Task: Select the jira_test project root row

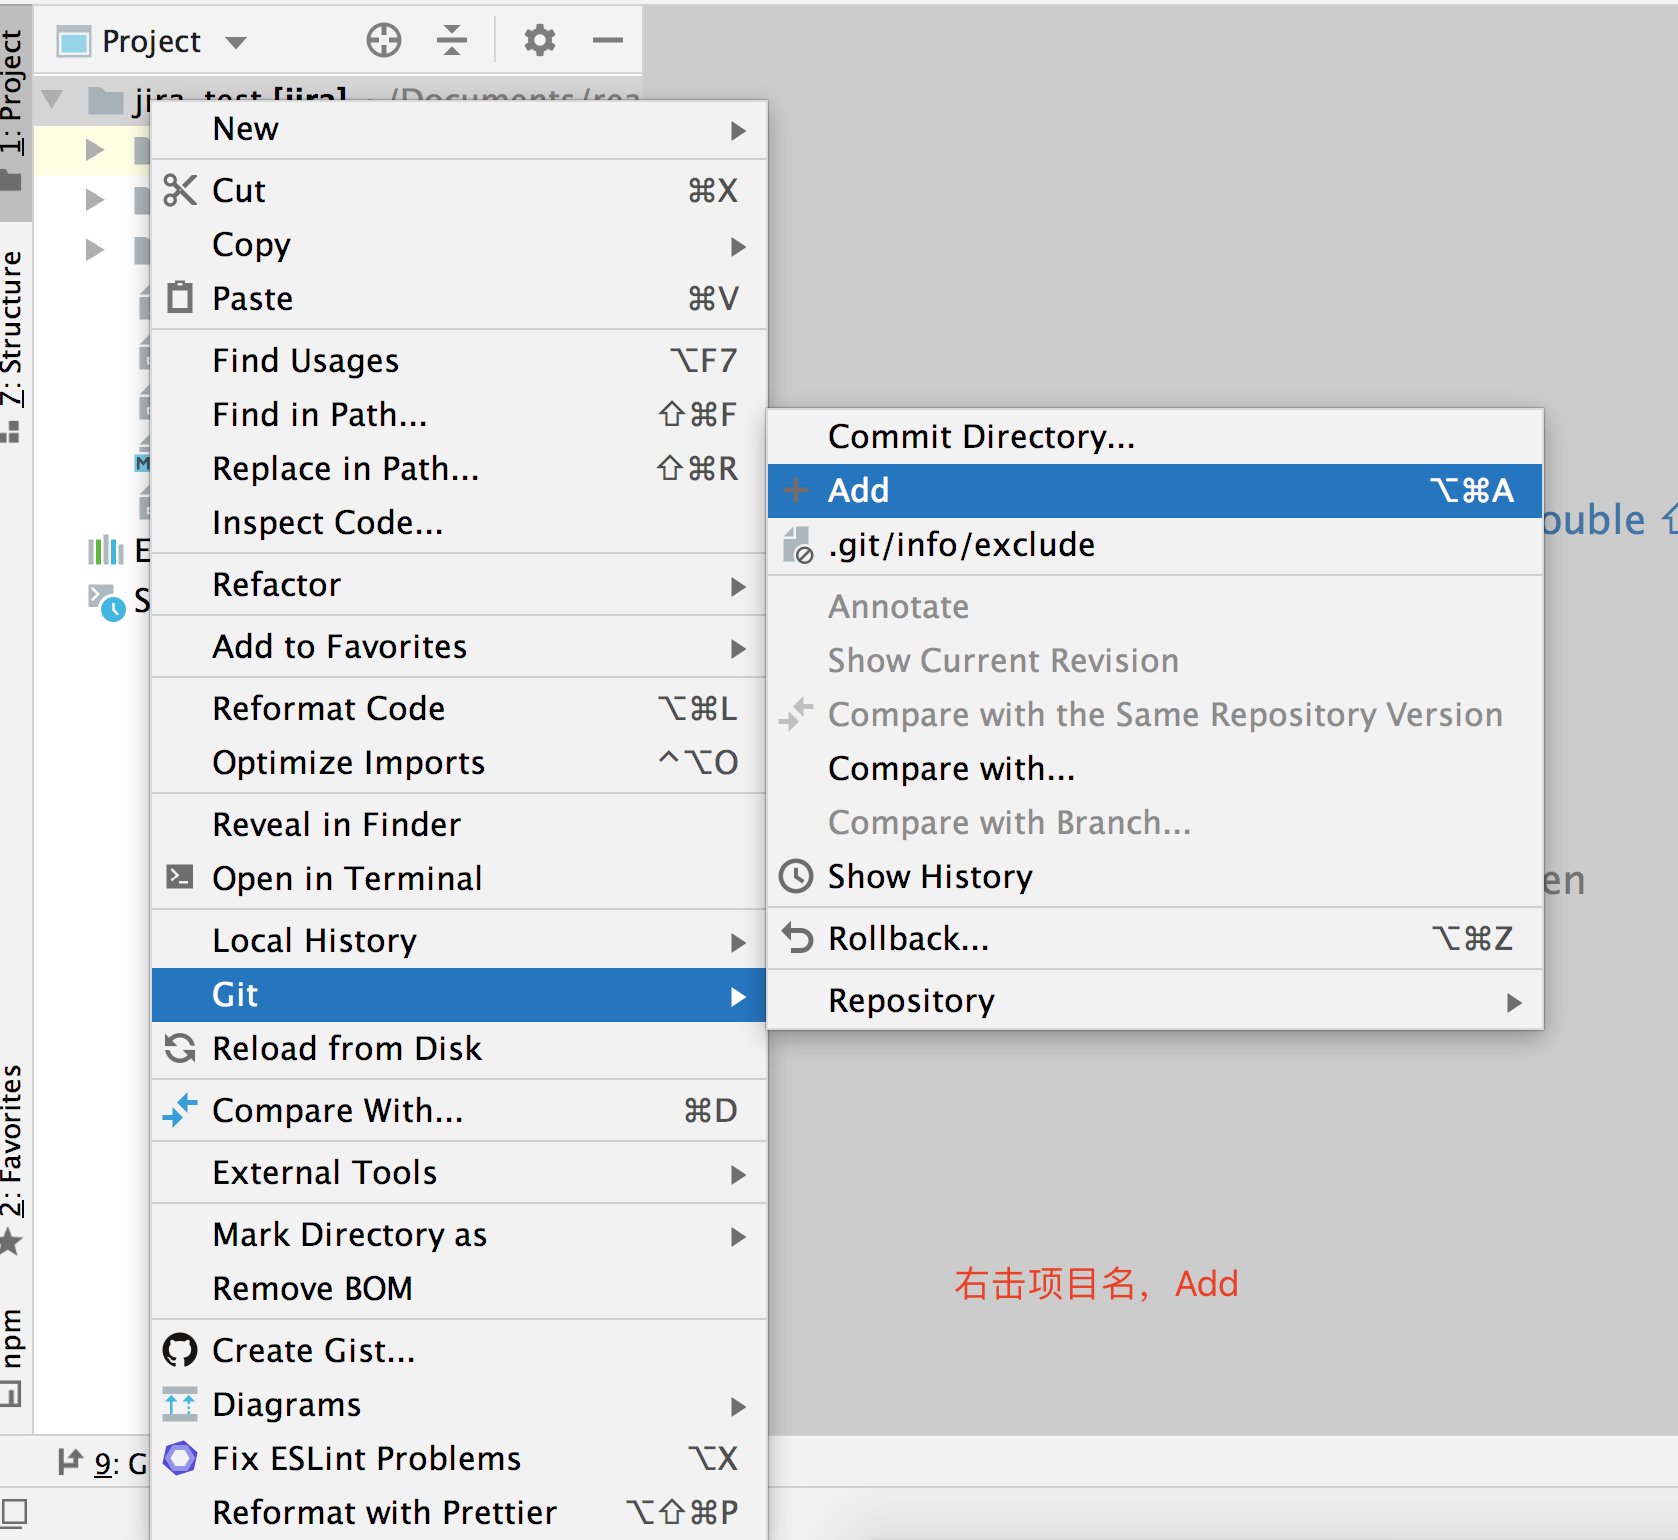Action: (x=338, y=99)
